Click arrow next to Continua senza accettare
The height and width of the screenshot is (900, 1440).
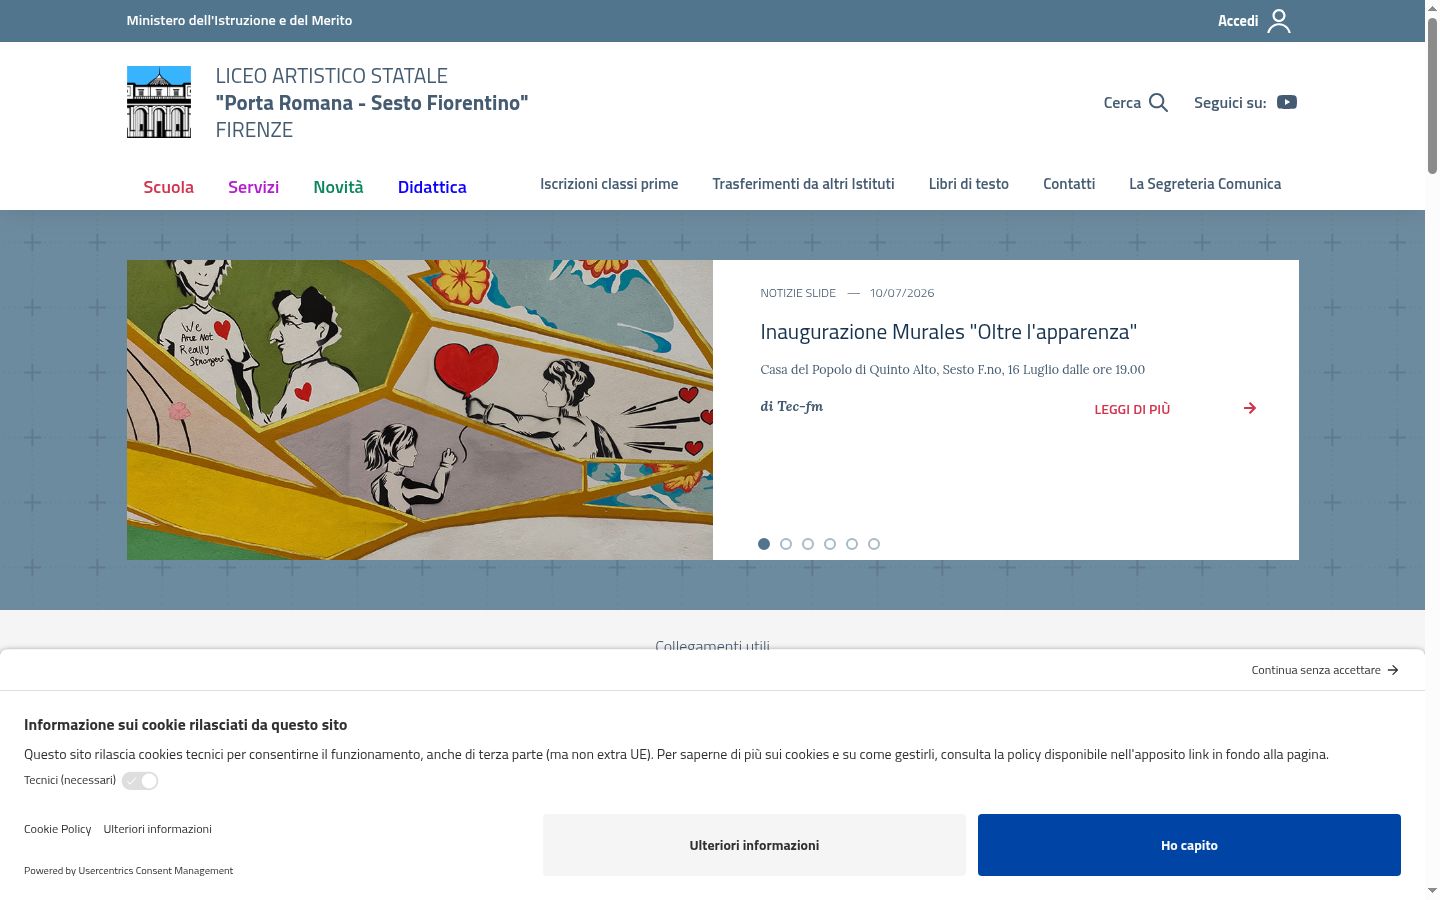point(1393,670)
